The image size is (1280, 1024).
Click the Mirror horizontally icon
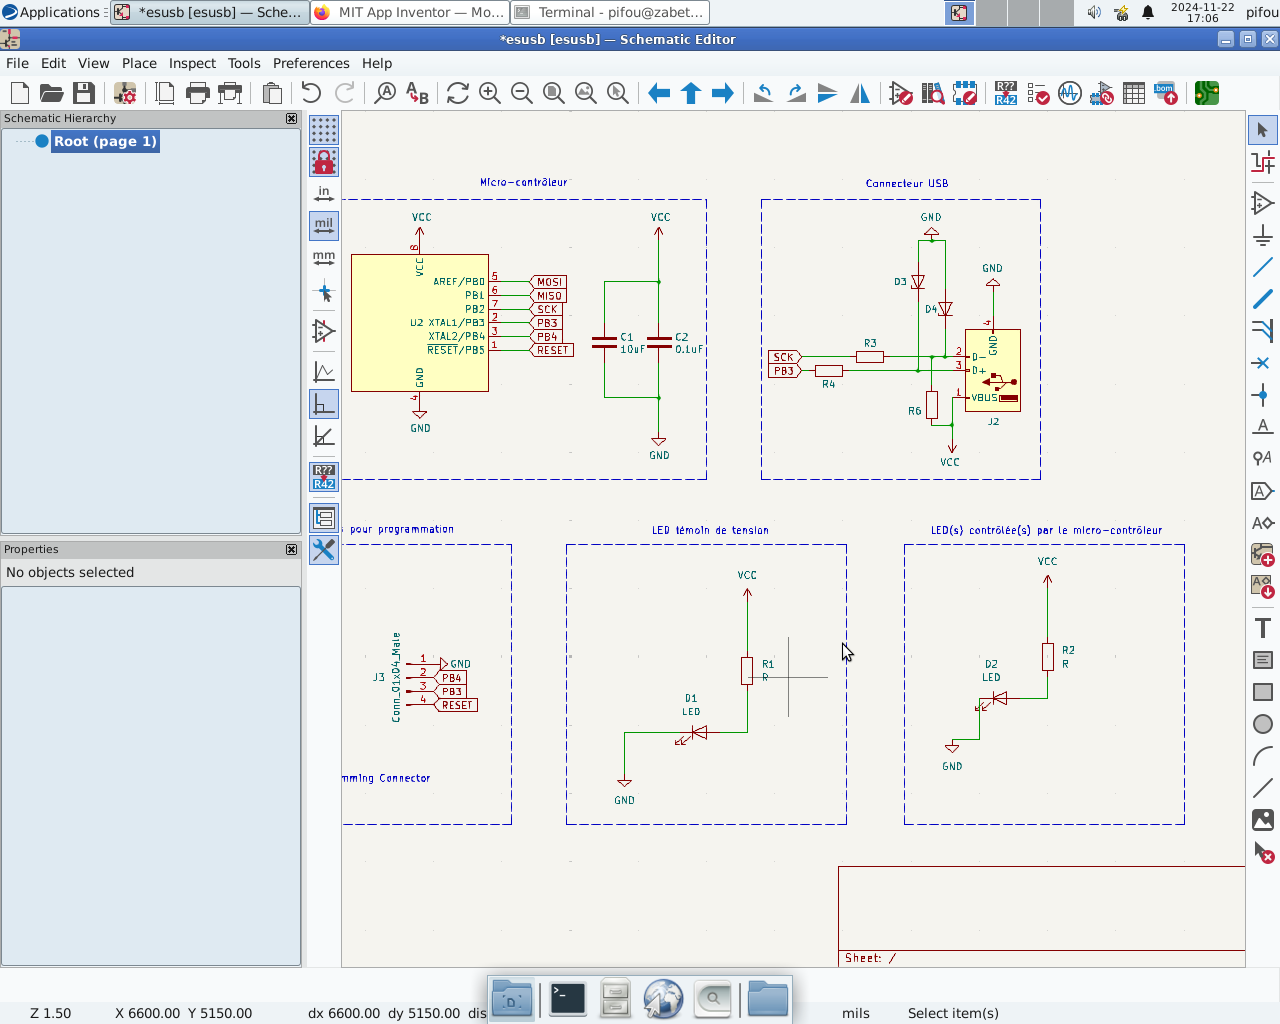coord(860,93)
